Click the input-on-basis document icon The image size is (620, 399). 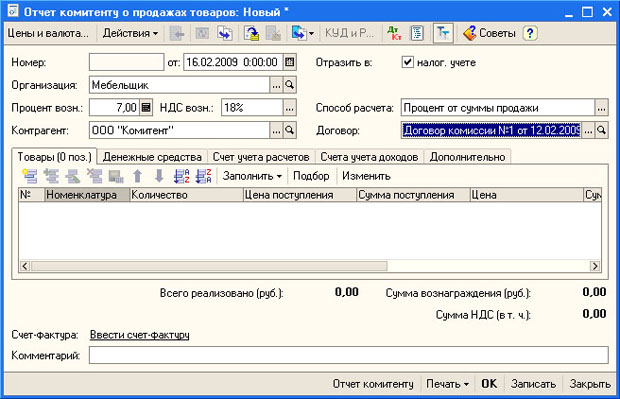[299, 33]
